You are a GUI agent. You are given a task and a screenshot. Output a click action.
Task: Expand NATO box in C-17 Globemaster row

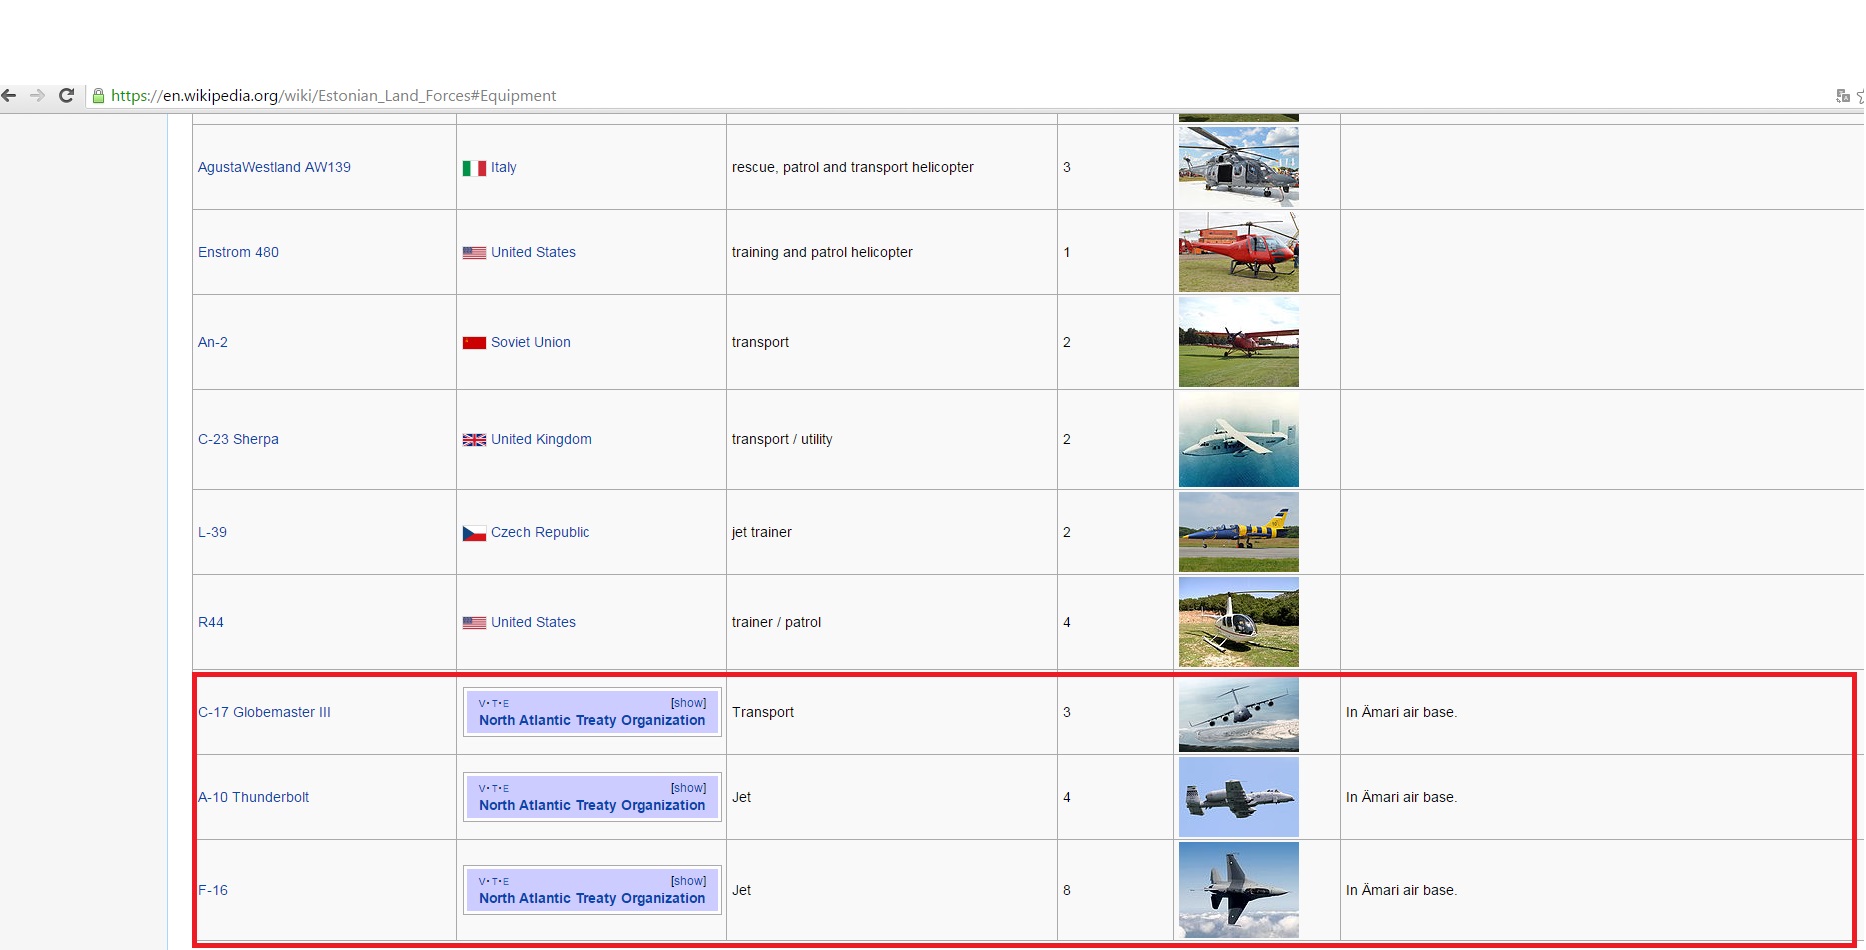(x=688, y=703)
